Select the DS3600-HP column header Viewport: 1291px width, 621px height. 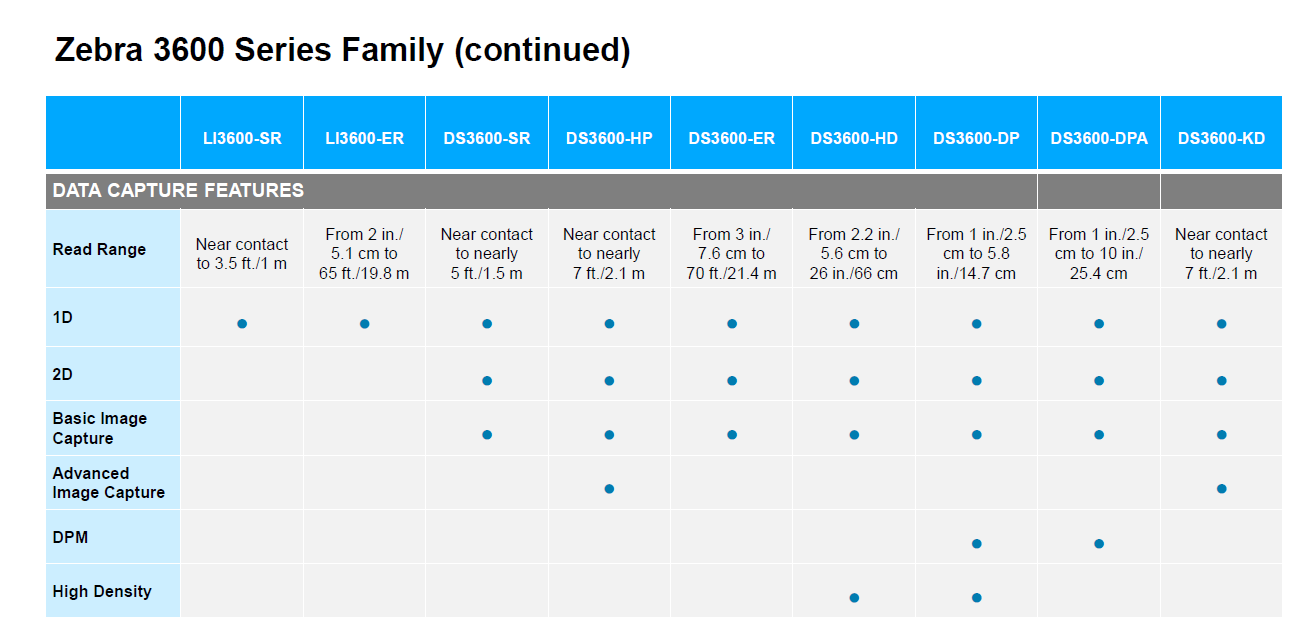609,138
